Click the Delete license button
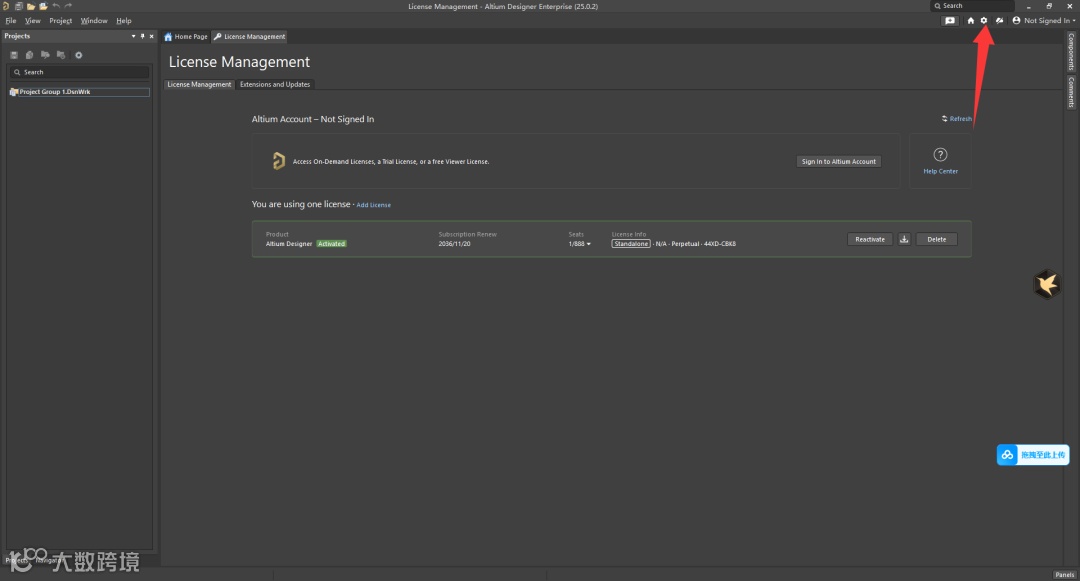Screen dimensions: 1080x581 coord(936,240)
